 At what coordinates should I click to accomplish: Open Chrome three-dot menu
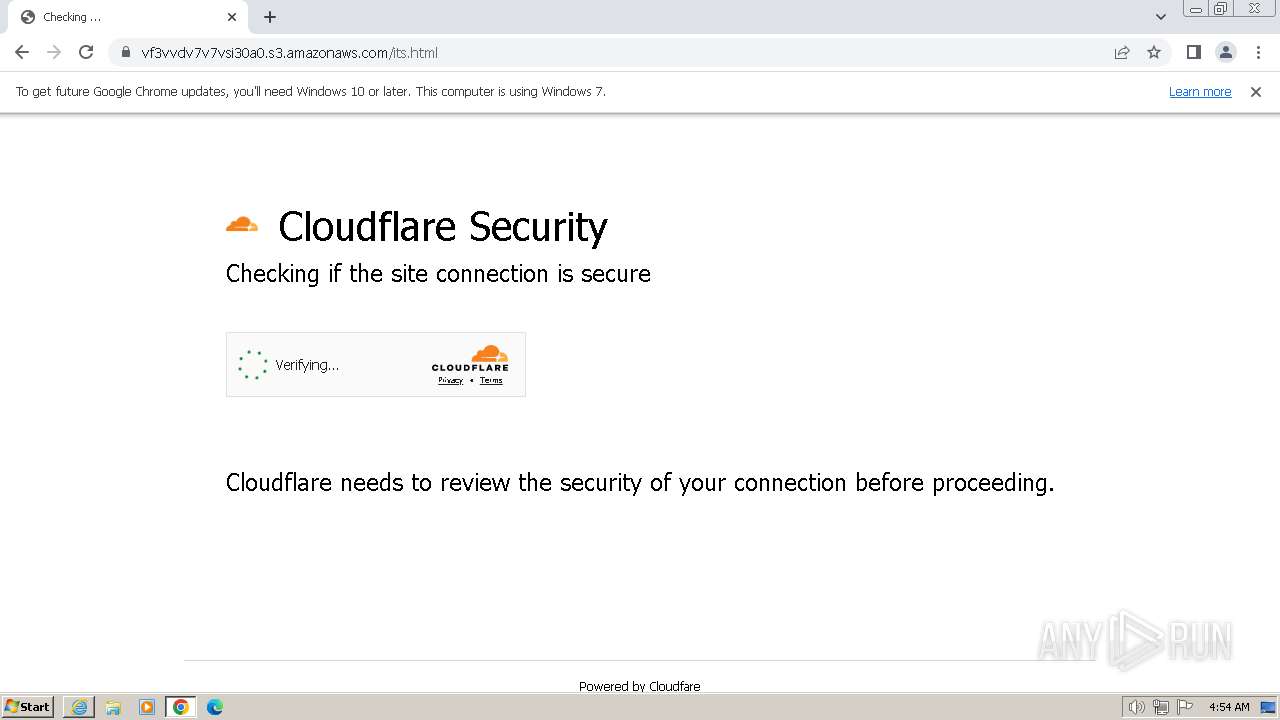[1258, 52]
